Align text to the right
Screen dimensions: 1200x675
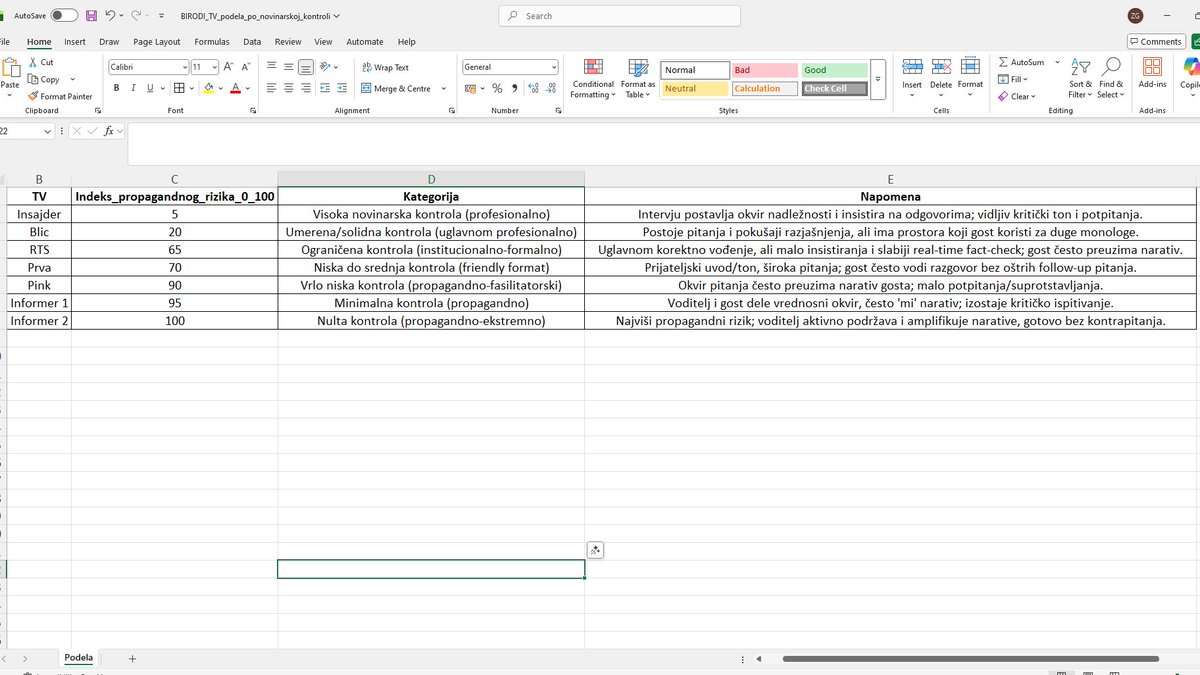[306, 88]
